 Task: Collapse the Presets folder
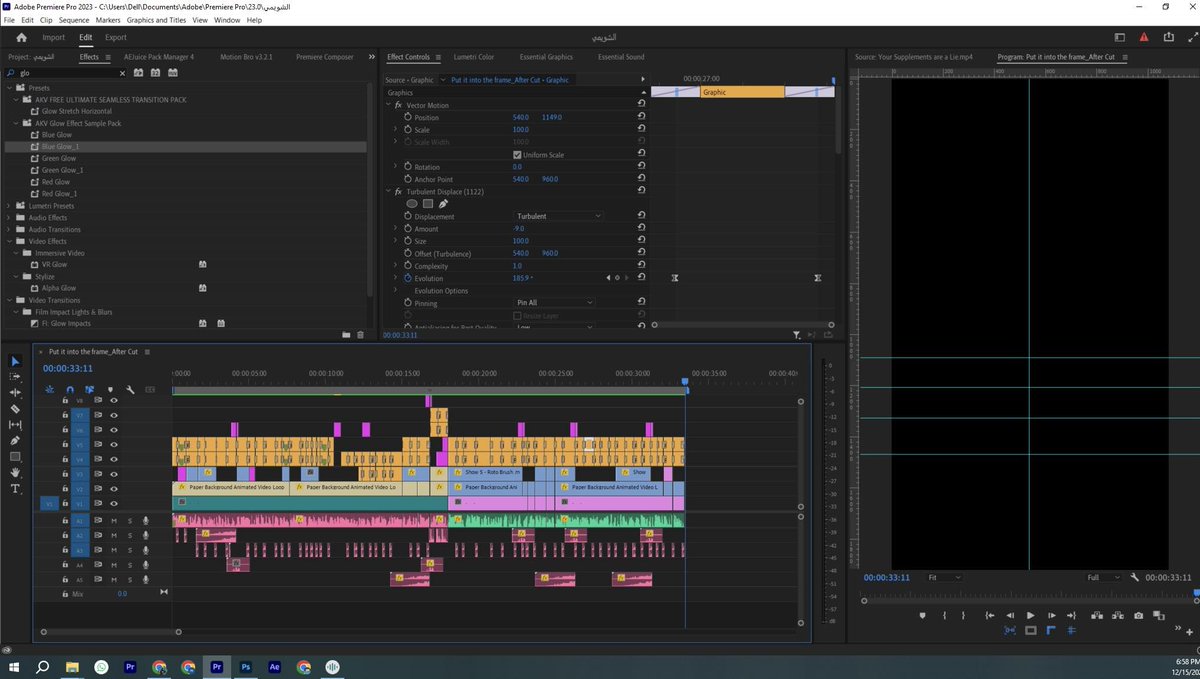(x=10, y=88)
